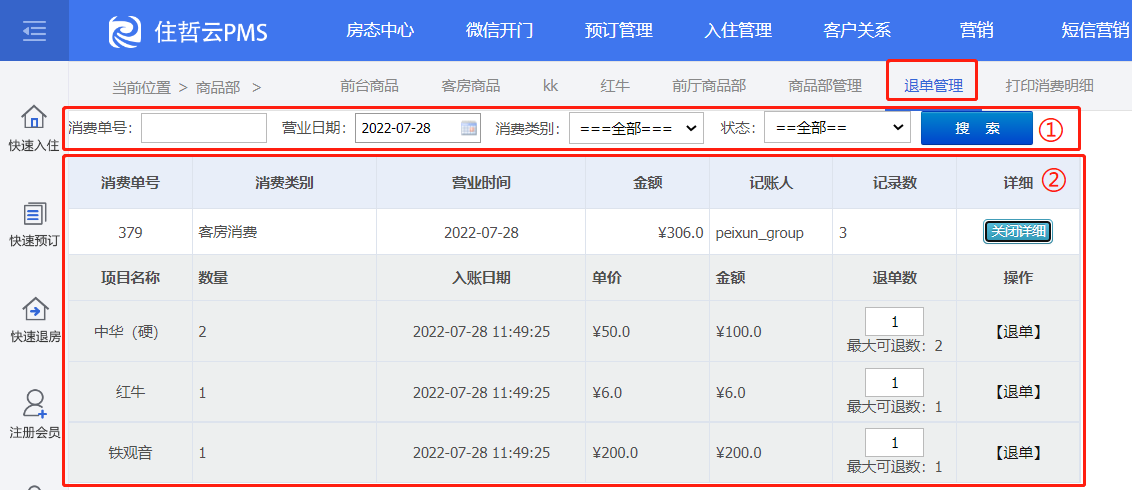Image resolution: width=1132 pixels, height=490 pixels.
Task: Click amount ¥306.0 cell
Action: click(x=648, y=232)
